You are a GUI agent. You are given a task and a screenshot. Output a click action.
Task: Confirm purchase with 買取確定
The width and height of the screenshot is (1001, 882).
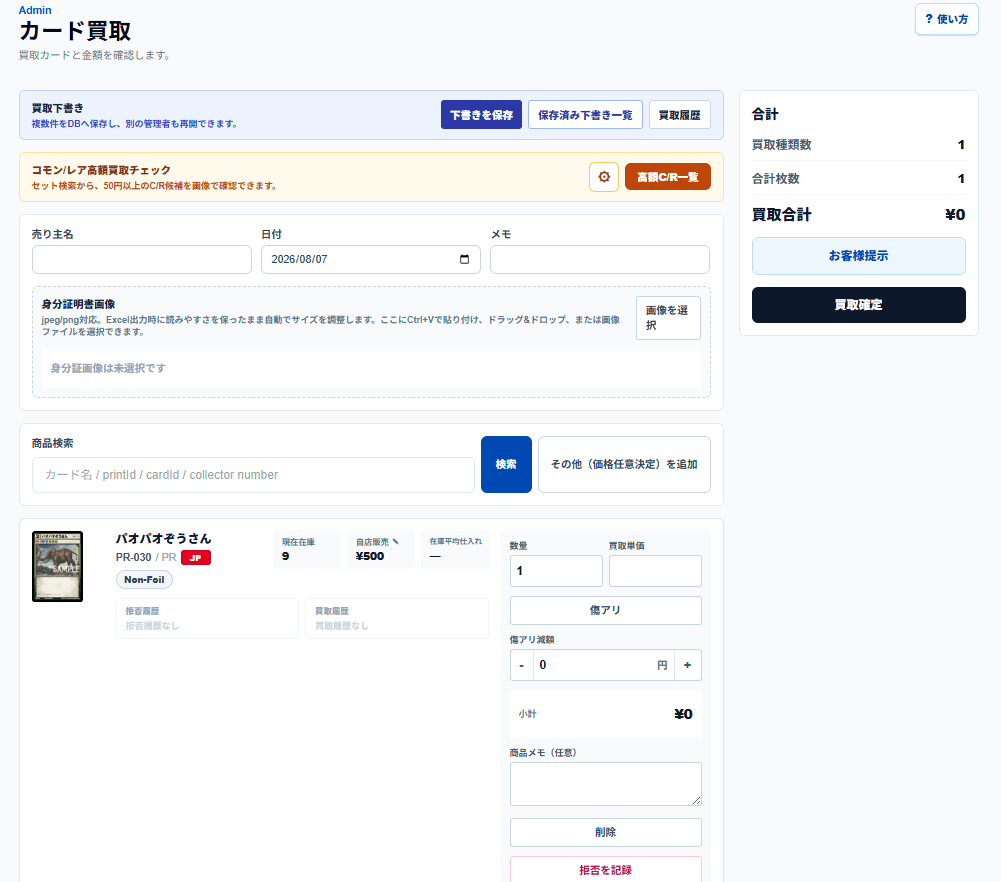859,305
